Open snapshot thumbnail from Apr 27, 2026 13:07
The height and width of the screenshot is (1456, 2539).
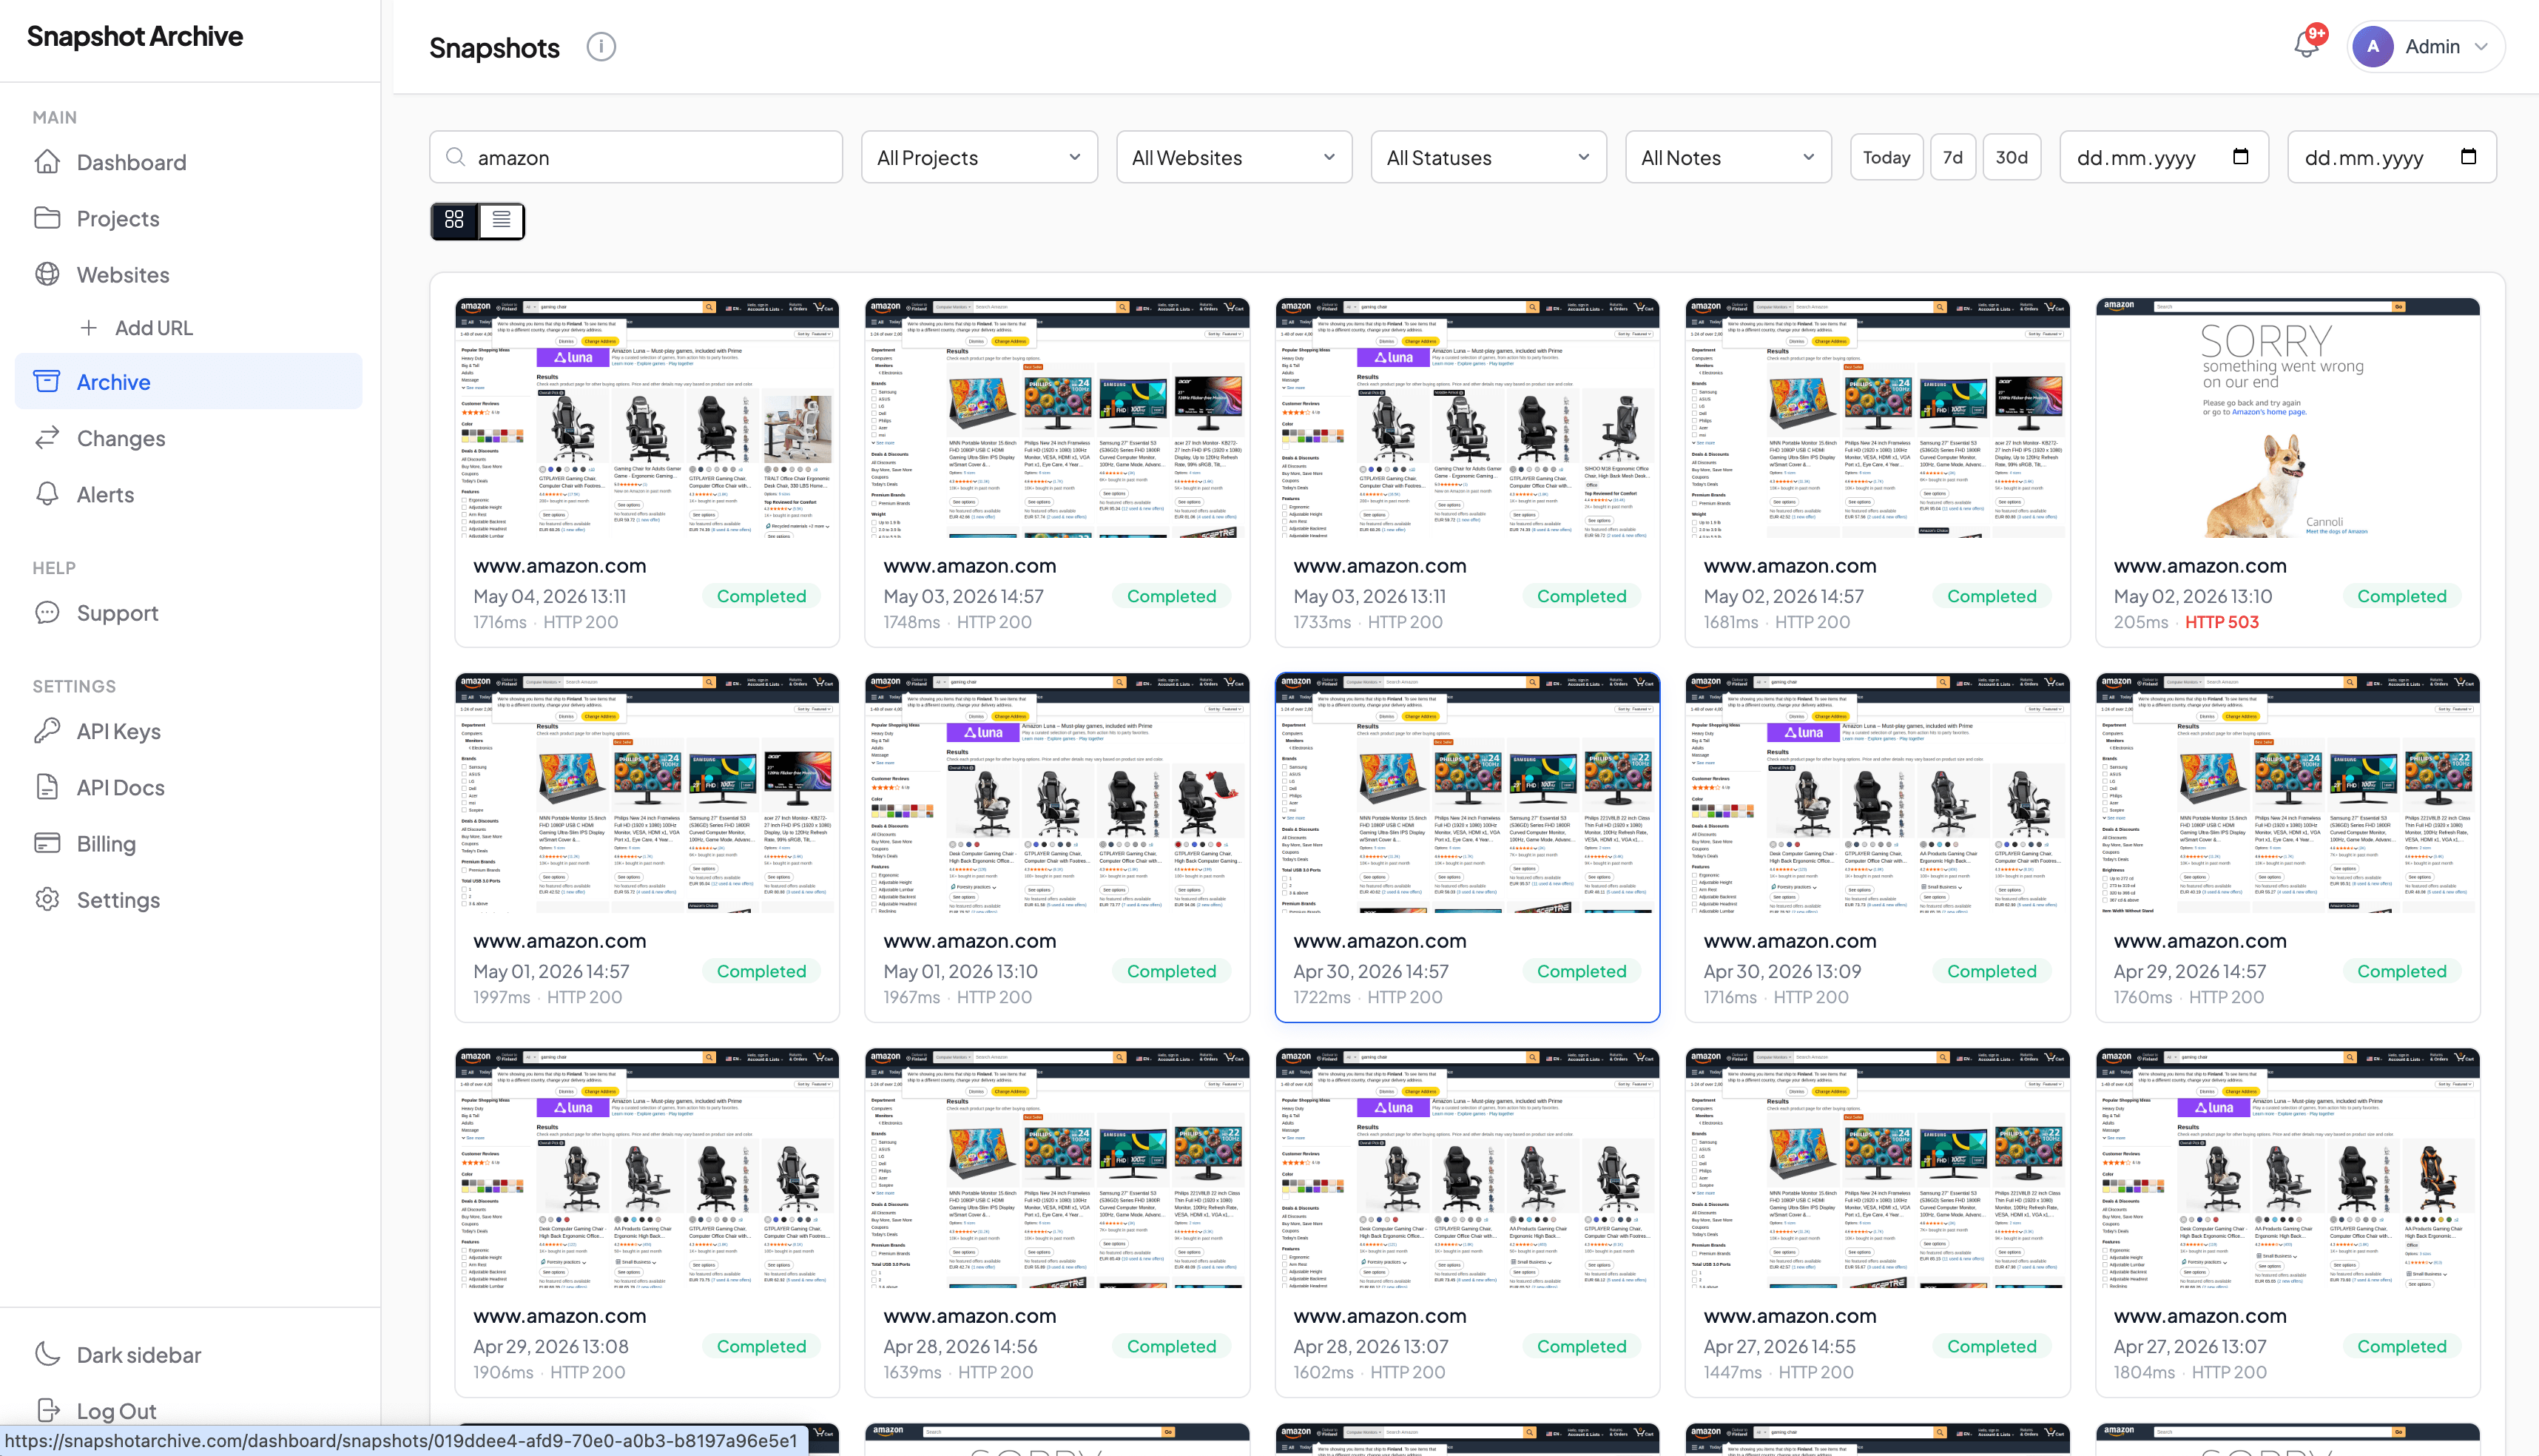pos(2287,1168)
